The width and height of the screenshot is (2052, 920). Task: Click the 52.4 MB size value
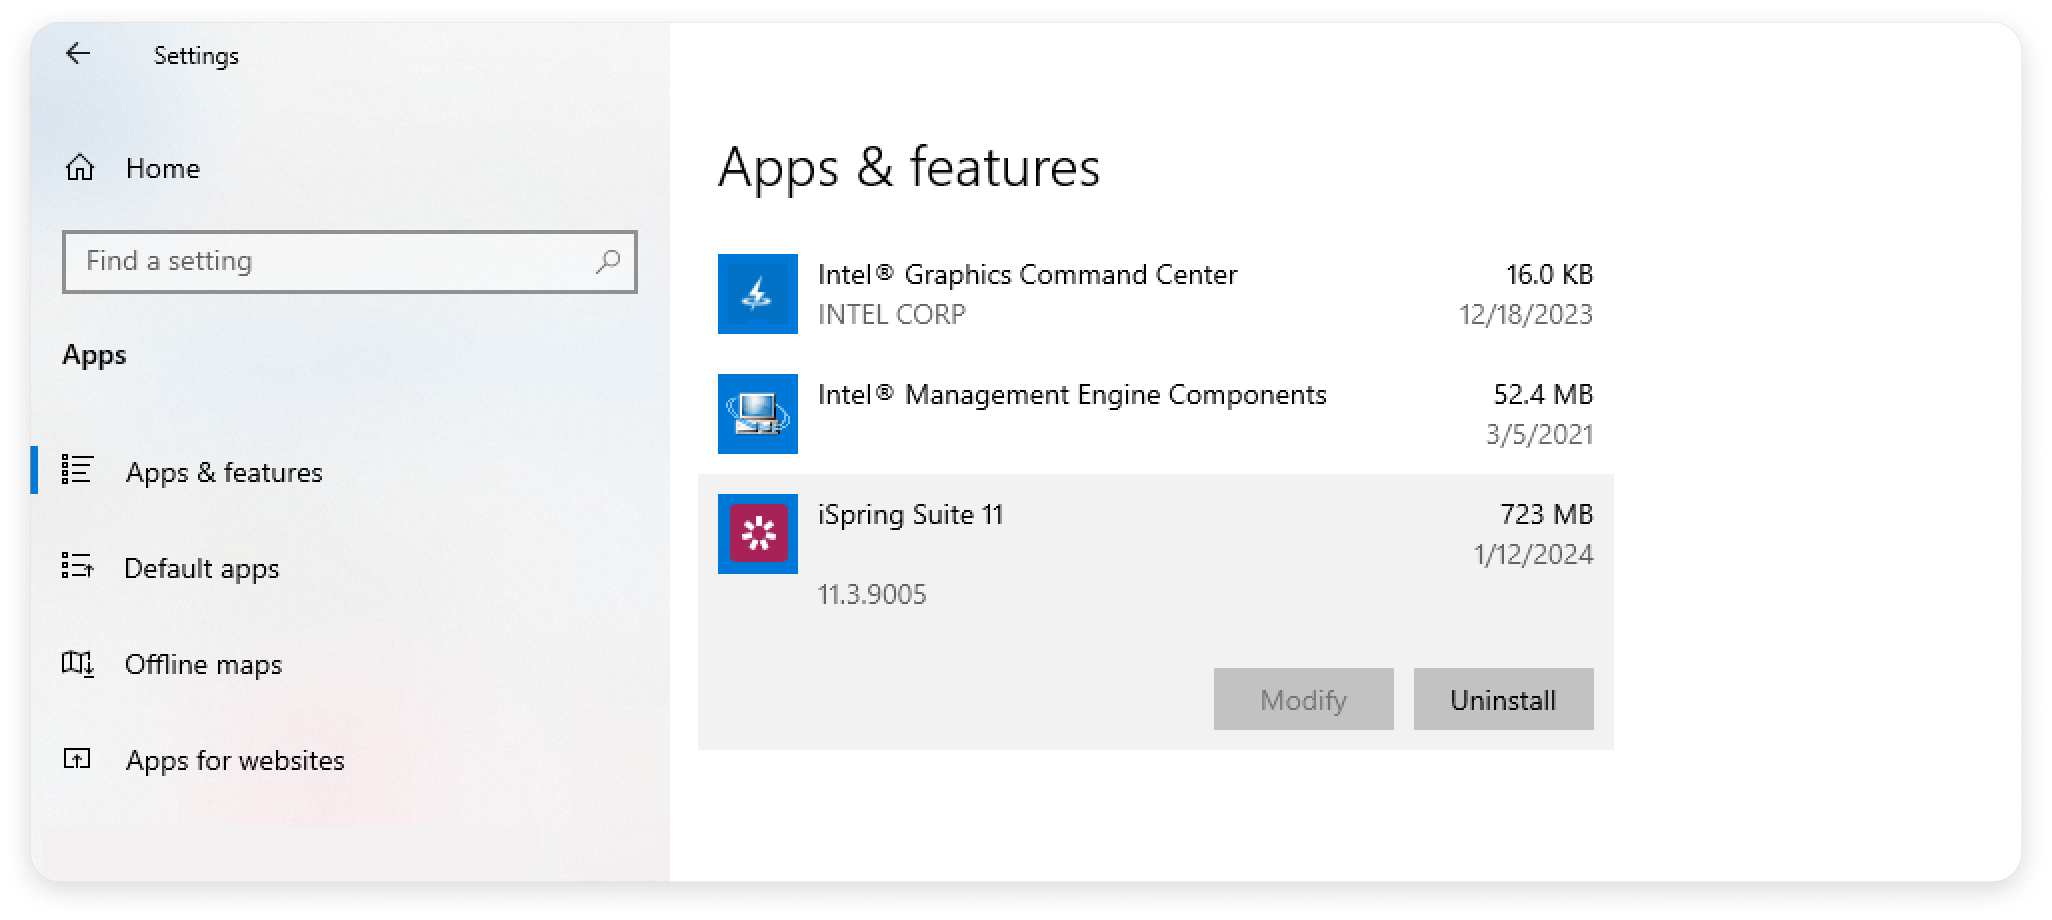1543,394
